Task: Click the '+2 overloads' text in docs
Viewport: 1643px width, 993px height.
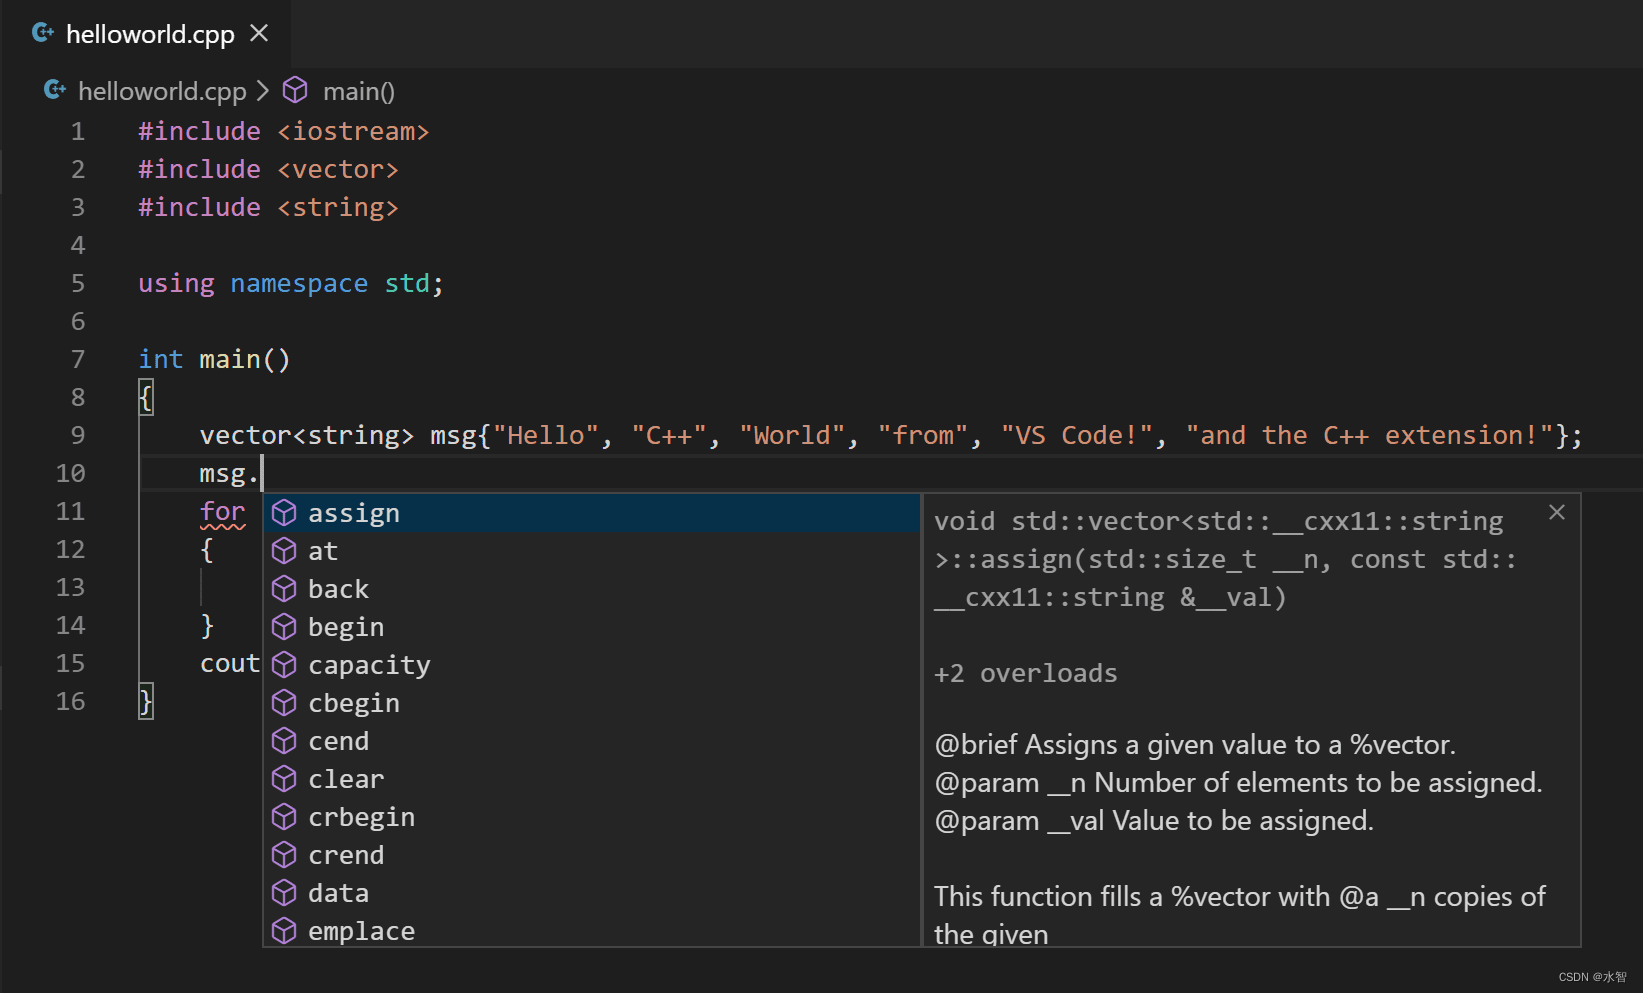Action: tap(1025, 673)
